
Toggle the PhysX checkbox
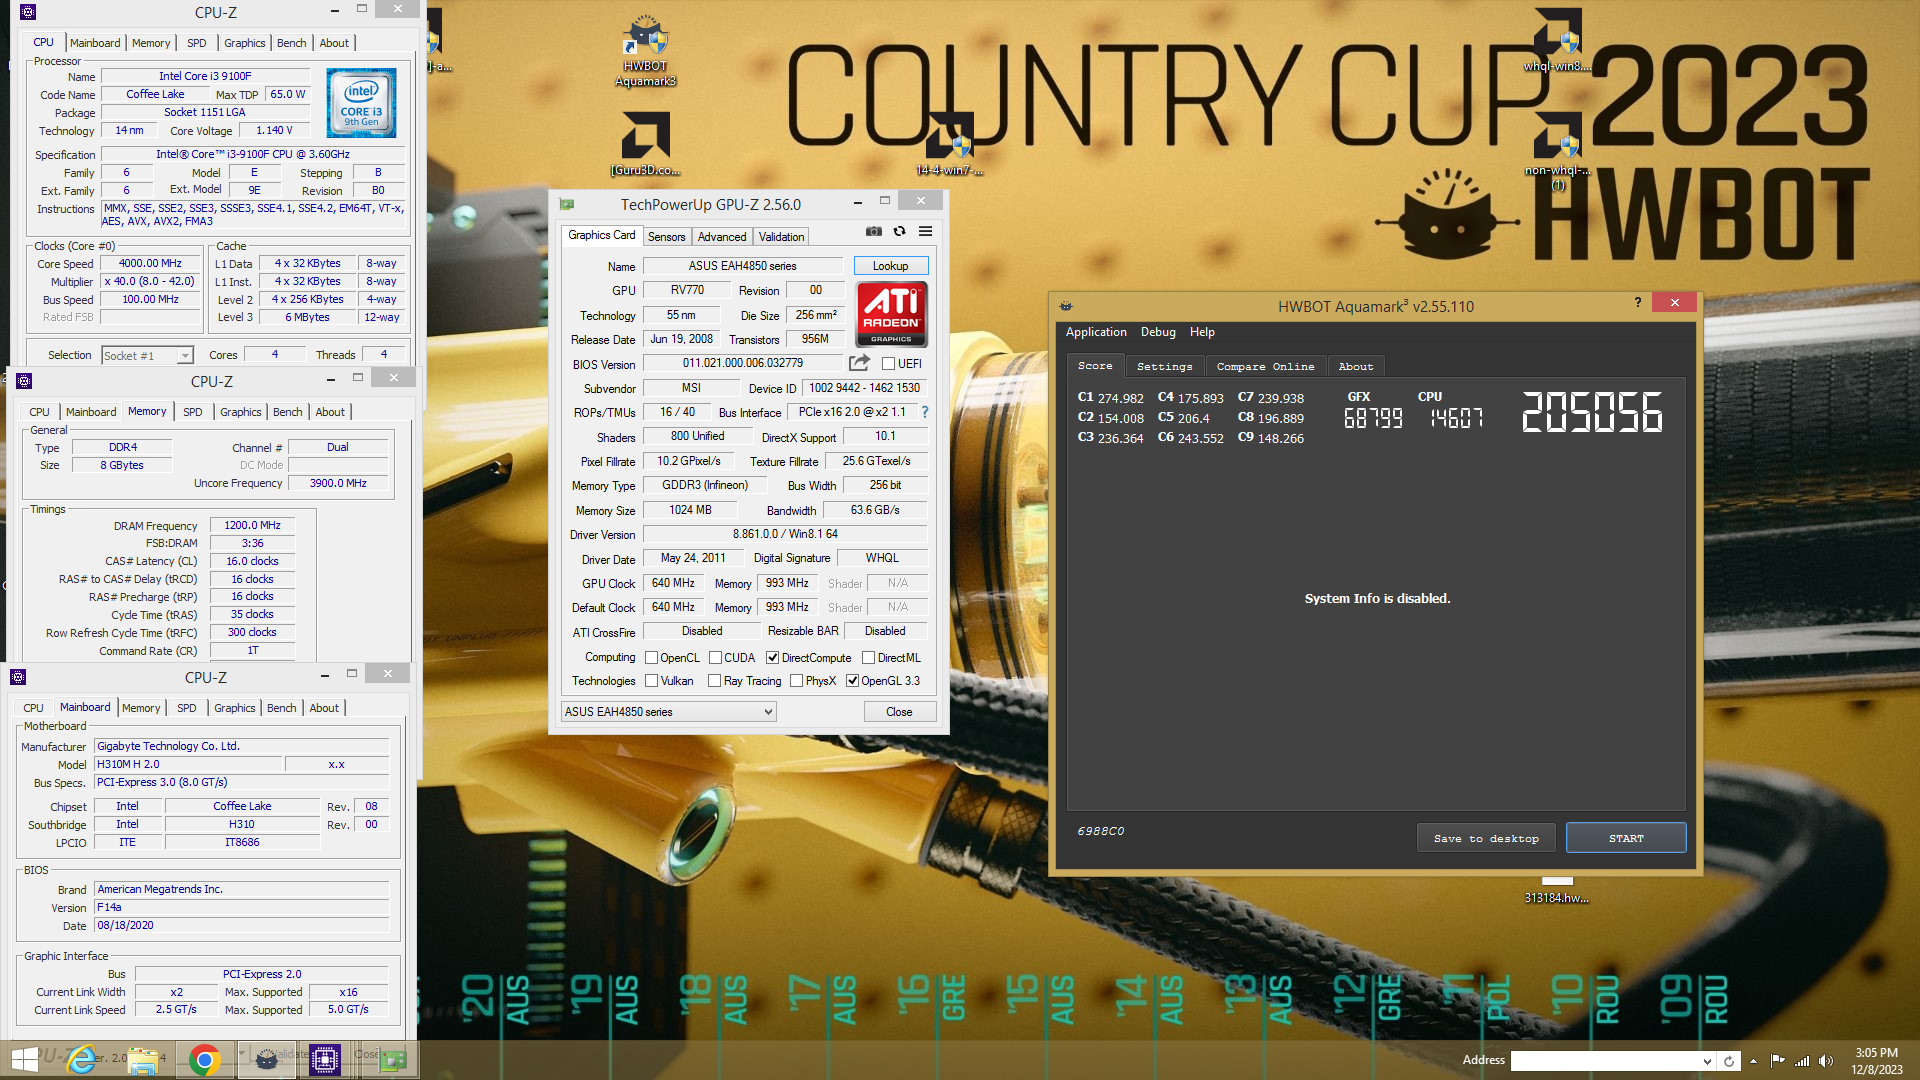coord(796,681)
